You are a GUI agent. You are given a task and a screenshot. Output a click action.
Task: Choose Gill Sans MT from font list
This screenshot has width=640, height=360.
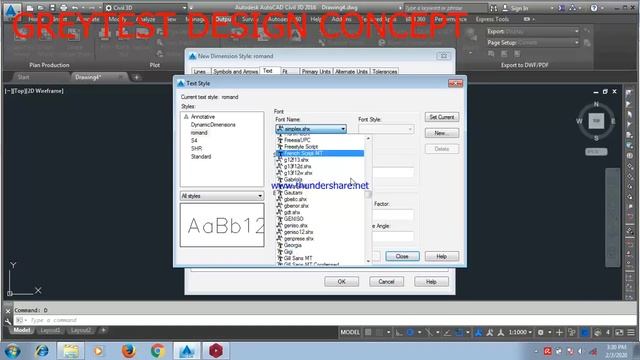[320, 258]
